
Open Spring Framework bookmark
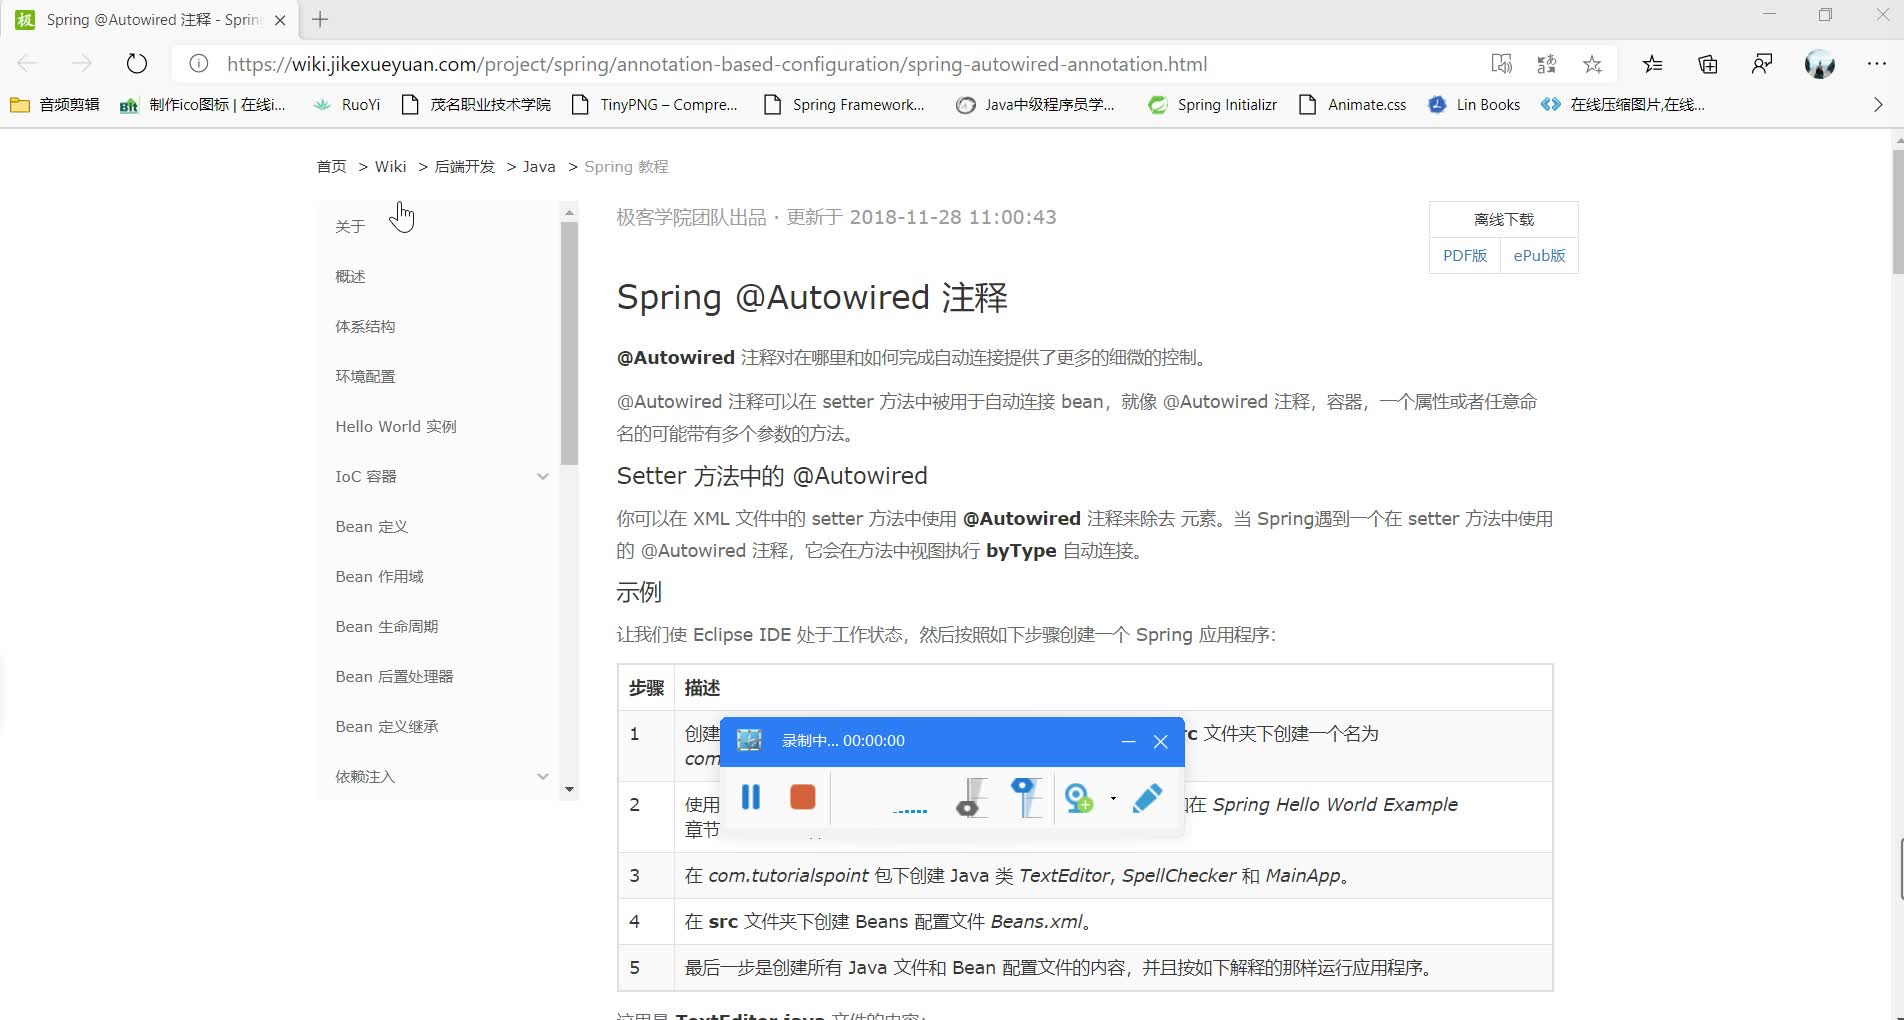click(x=844, y=105)
